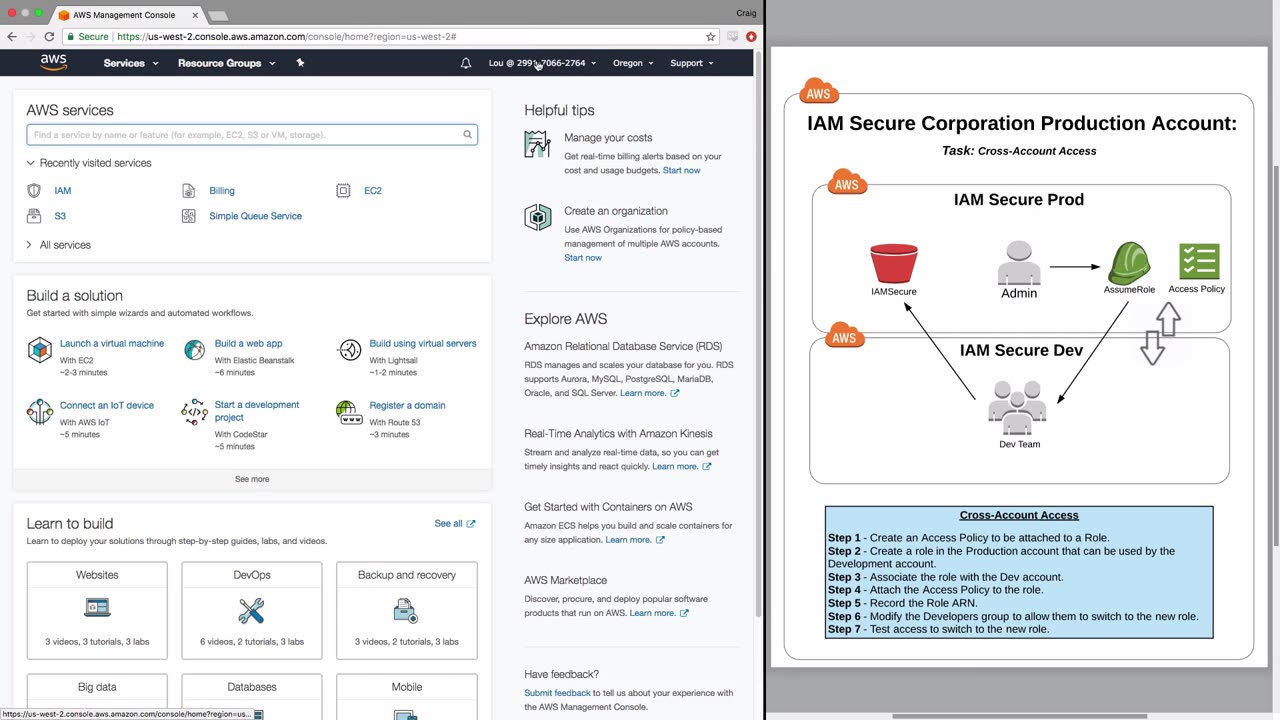Screen dimensions: 1280x720
Task: Expand See more solutions
Action: [x=252, y=479]
